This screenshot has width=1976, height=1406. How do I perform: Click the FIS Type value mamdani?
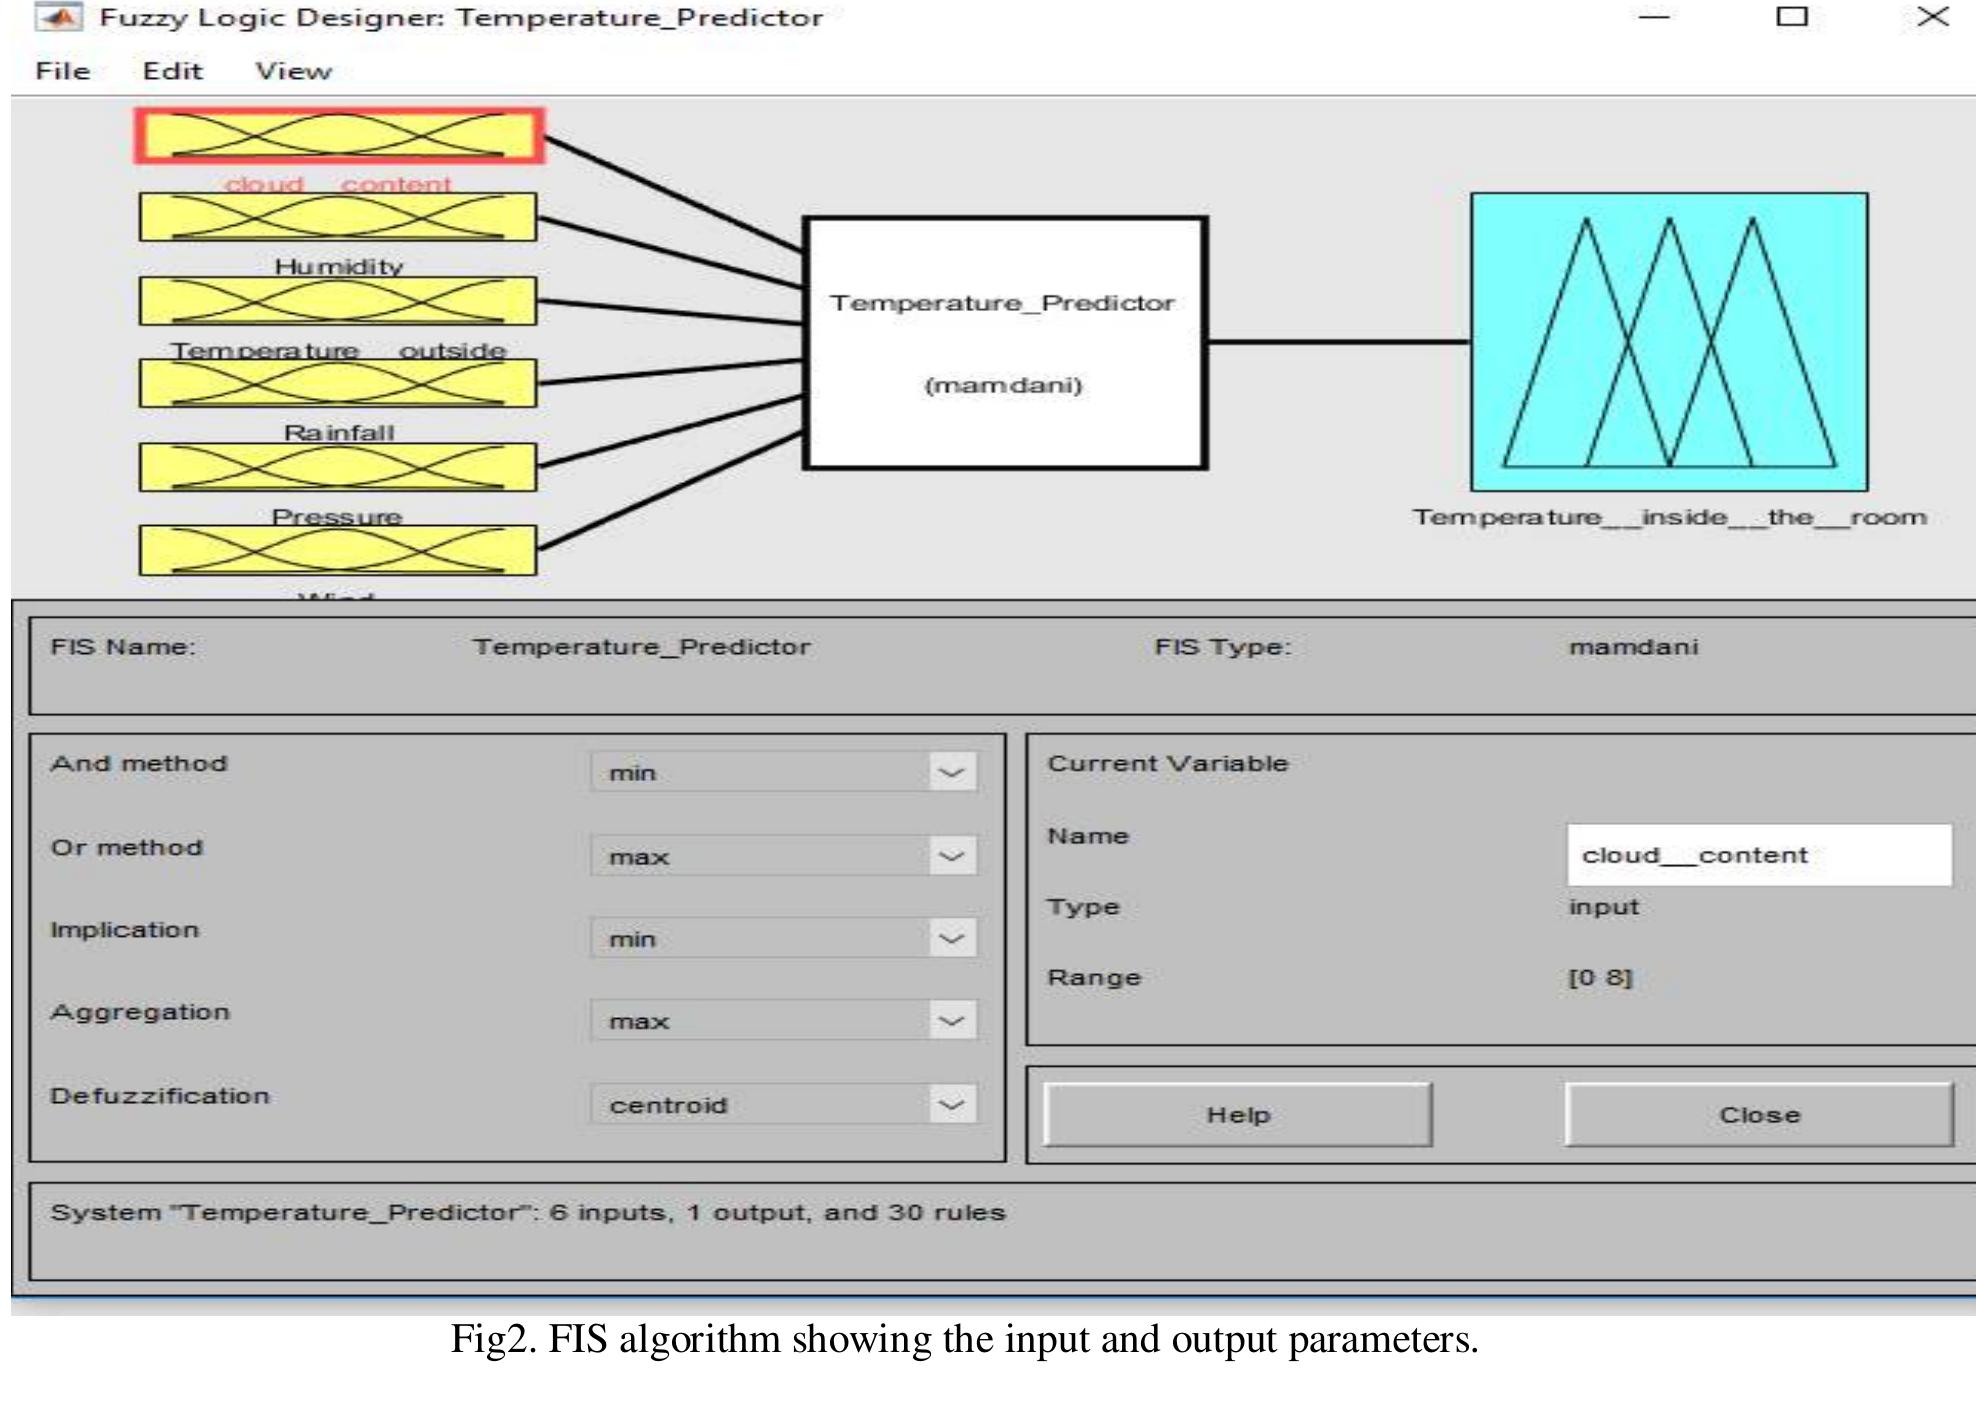click(x=1633, y=647)
